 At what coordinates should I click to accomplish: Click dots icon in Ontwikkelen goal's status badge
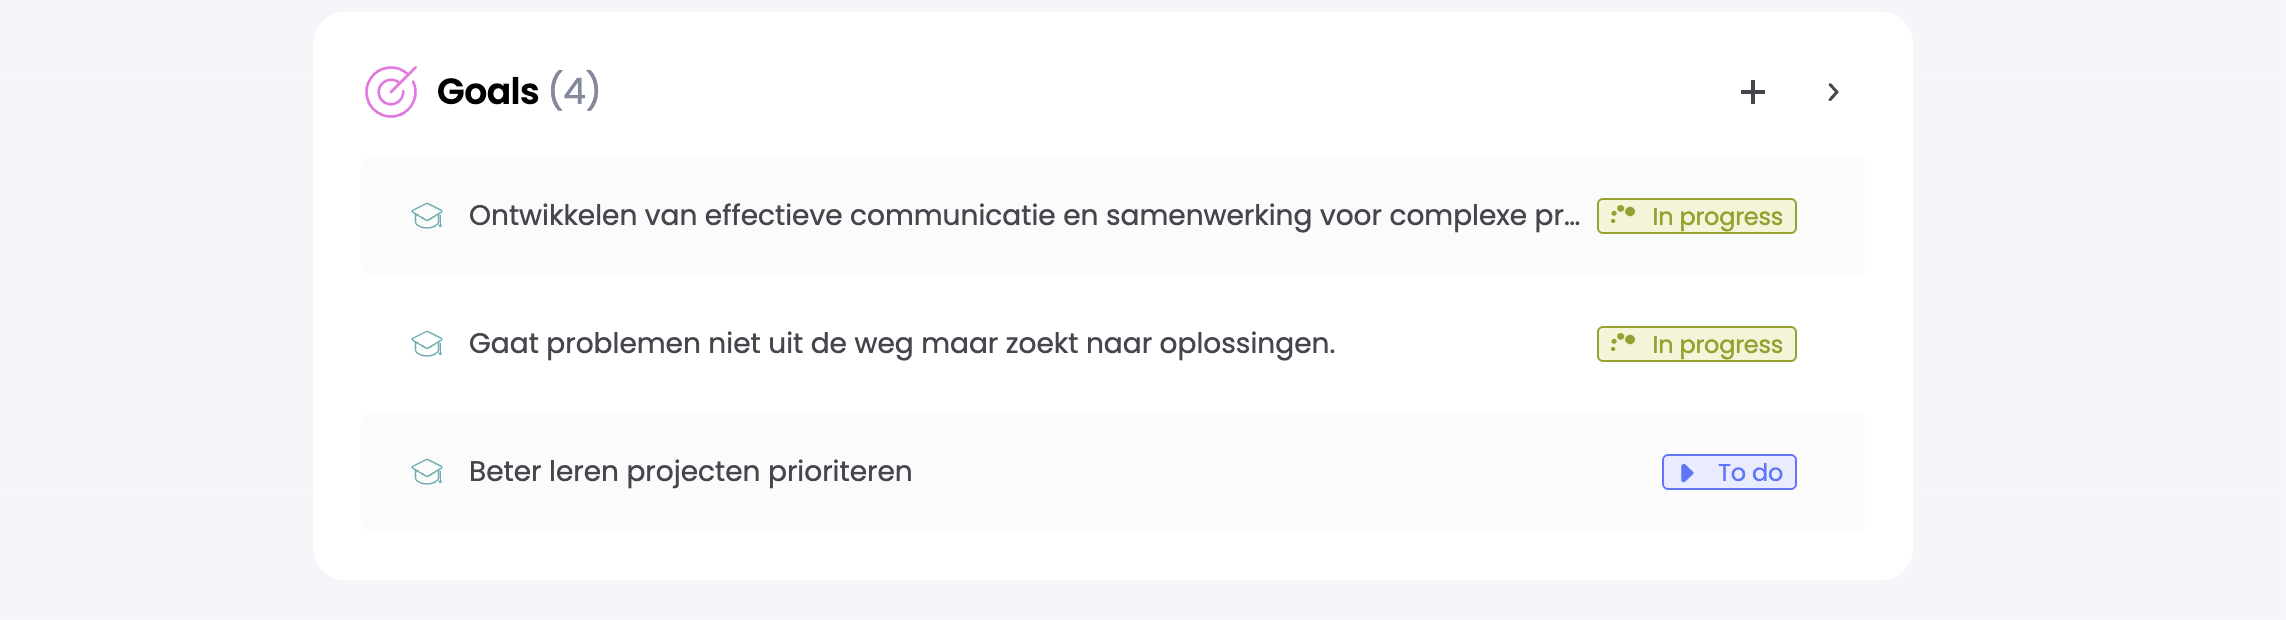point(1623,215)
